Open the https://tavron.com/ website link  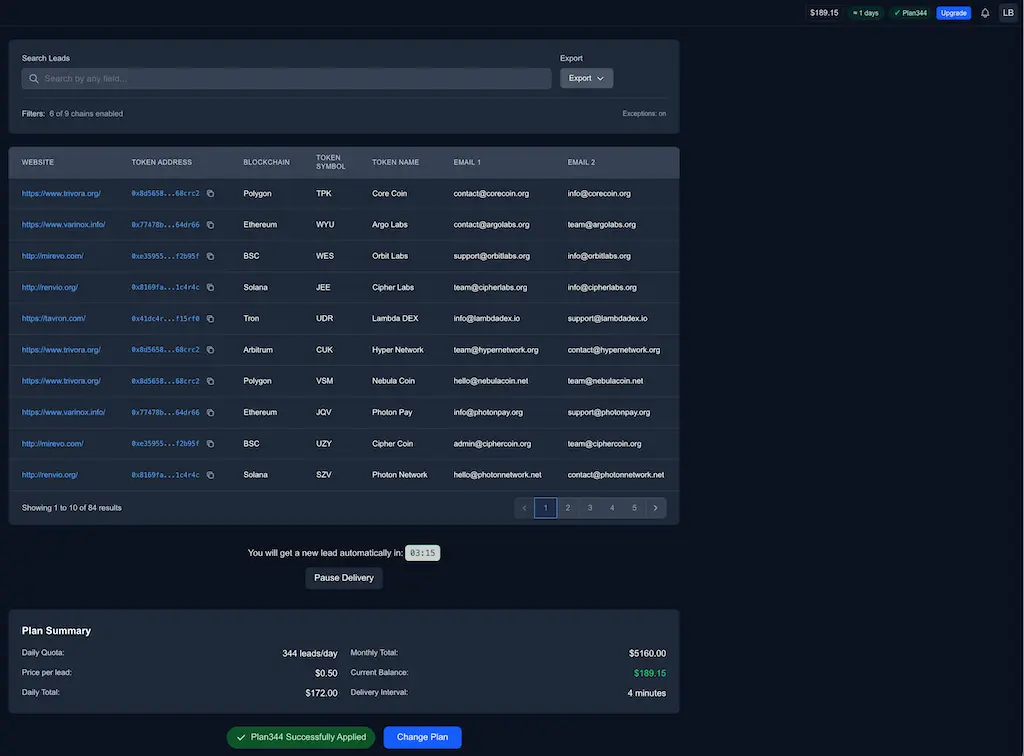(54, 319)
